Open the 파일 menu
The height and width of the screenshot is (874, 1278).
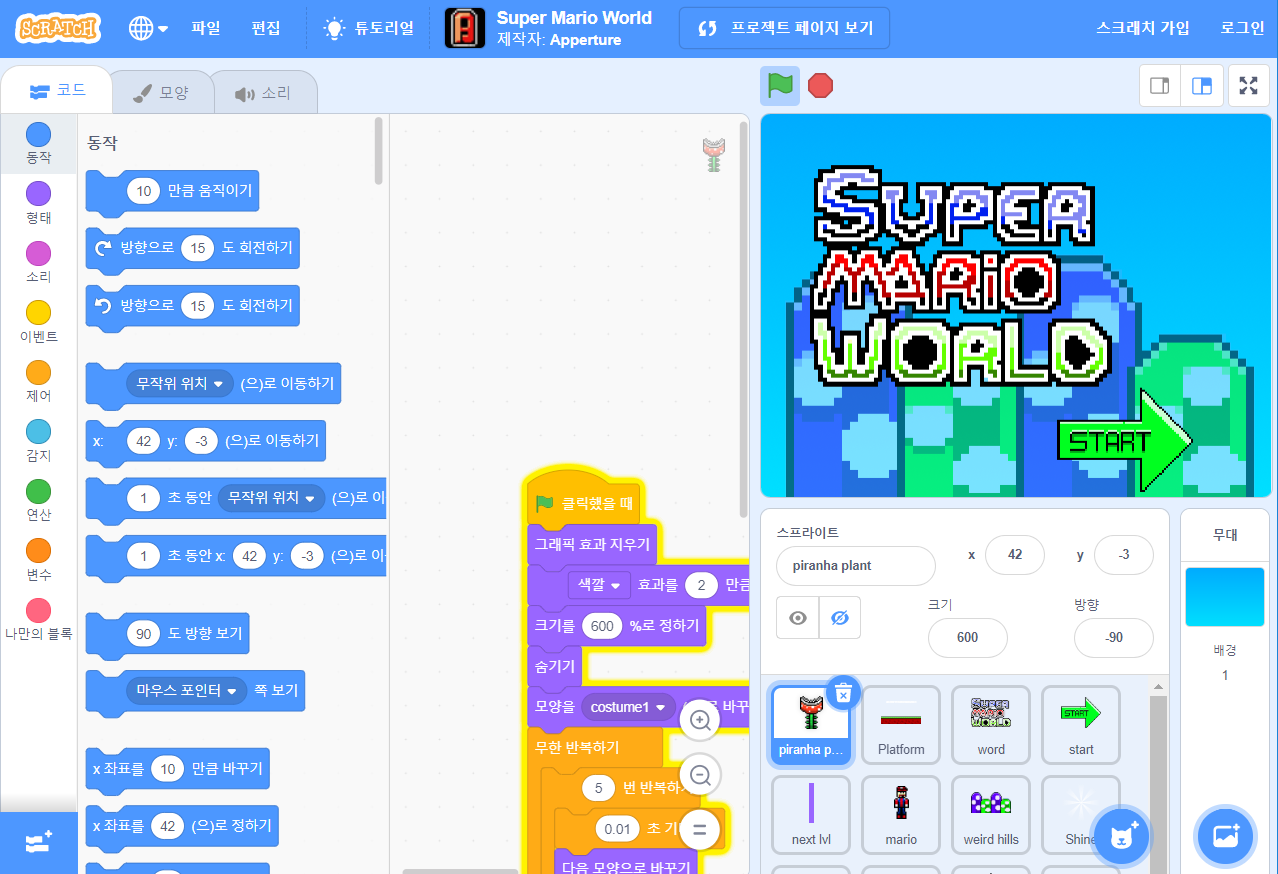(205, 28)
